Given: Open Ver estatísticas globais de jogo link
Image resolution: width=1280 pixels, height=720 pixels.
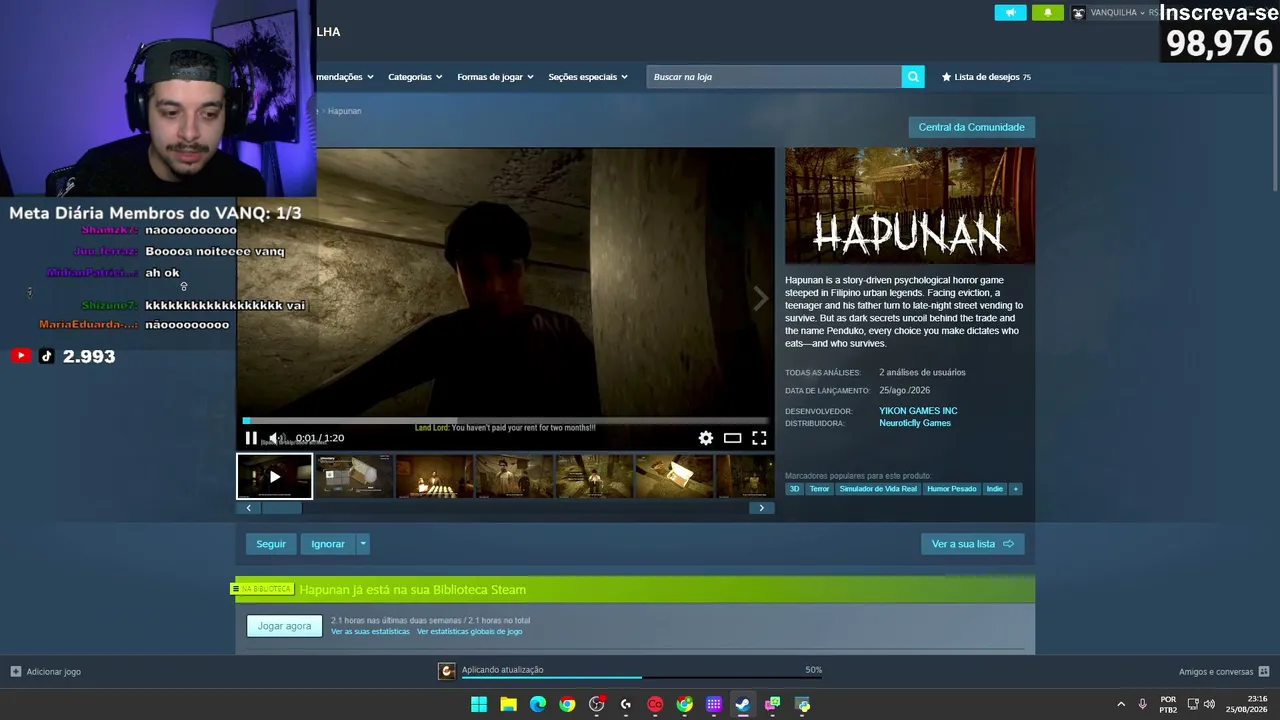Looking at the screenshot, I should click(x=469, y=632).
